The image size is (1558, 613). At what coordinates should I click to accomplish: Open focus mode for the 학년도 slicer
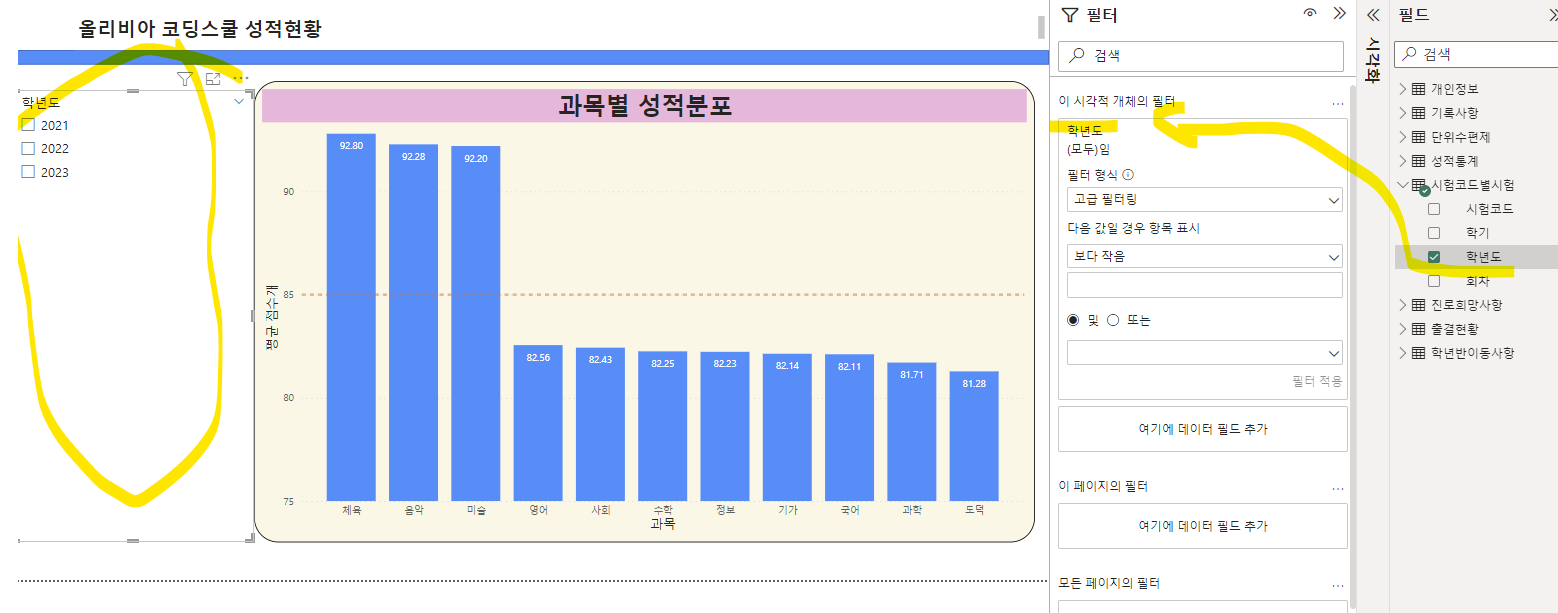213,78
